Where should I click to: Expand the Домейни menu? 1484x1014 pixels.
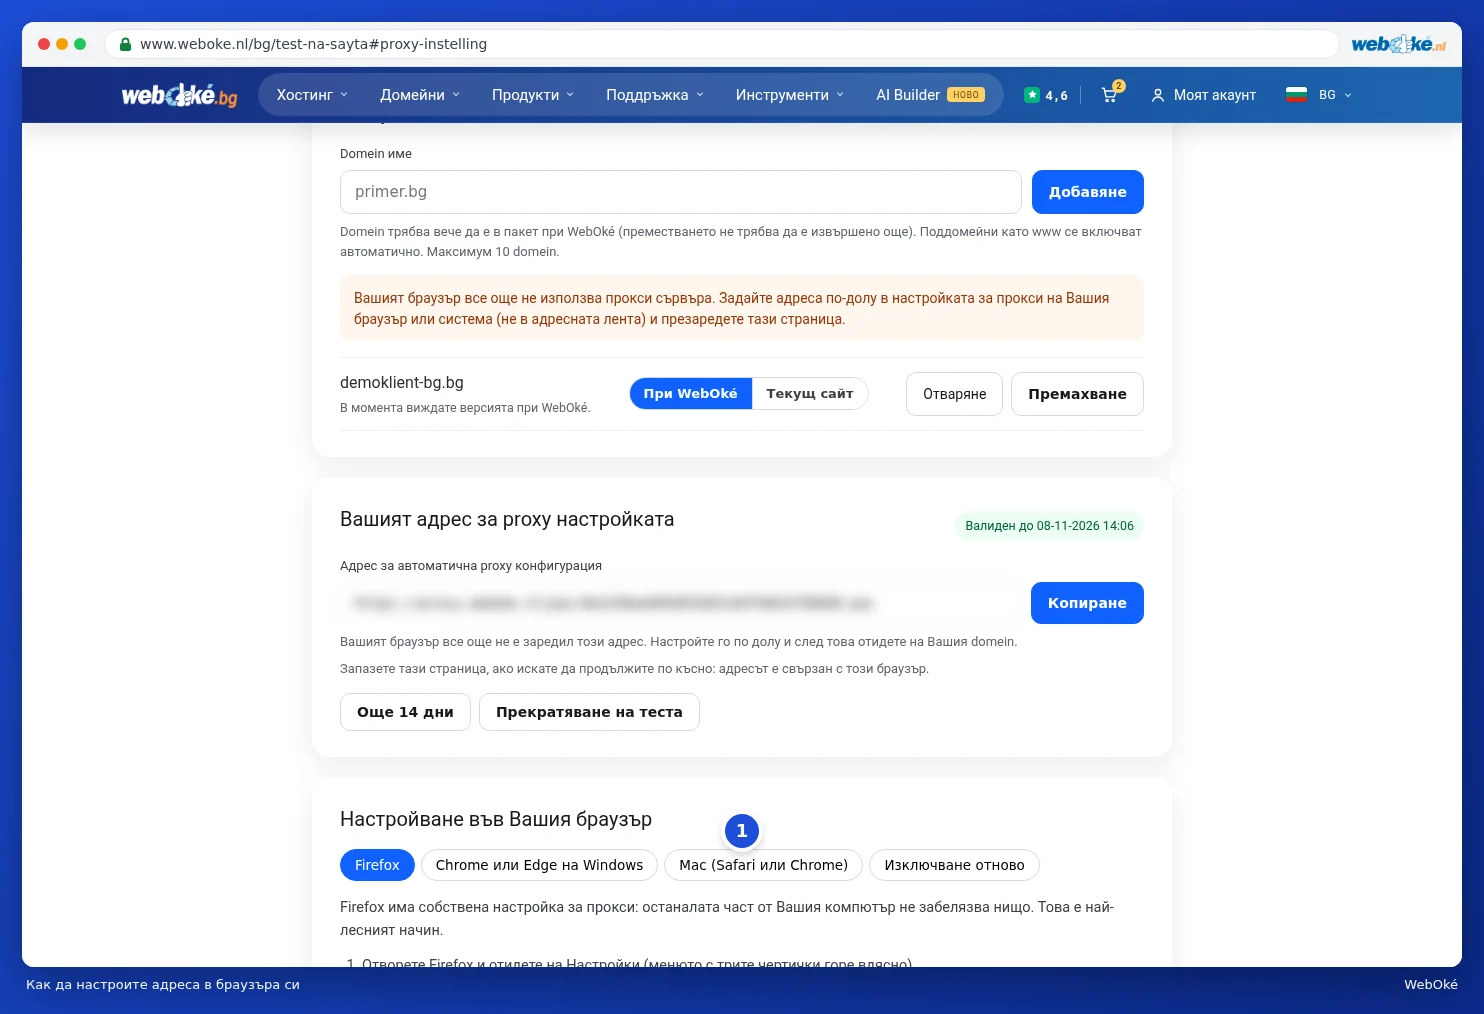[x=420, y=95]
